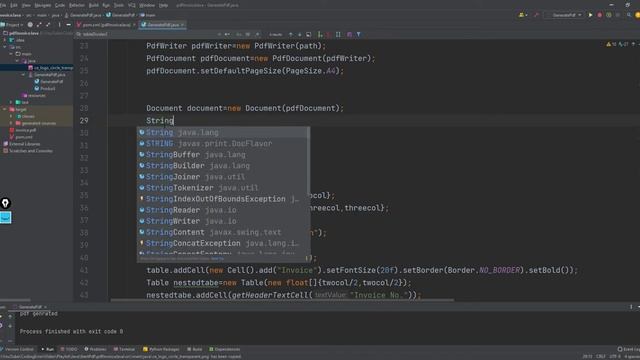Screen dimensions: 640x360
Task: Click the user account icon in toolbar
Action: (x=522, y=15)
